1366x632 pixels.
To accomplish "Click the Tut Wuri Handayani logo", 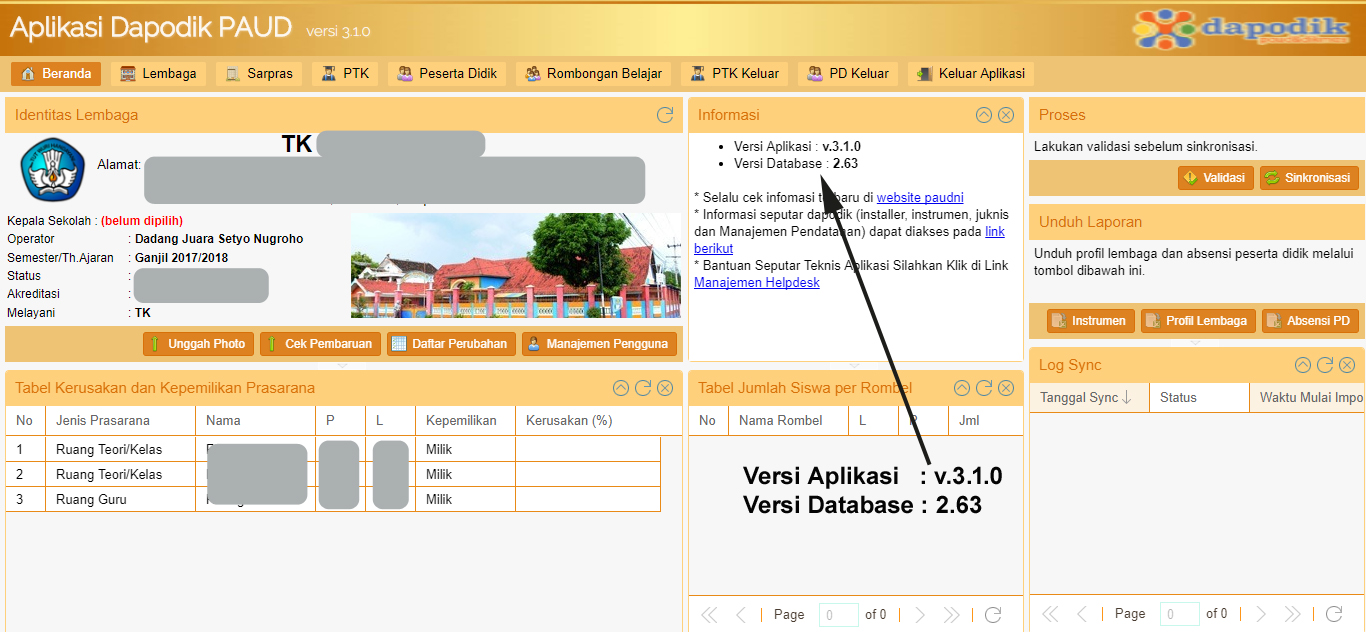I will [x=53, y=171].
